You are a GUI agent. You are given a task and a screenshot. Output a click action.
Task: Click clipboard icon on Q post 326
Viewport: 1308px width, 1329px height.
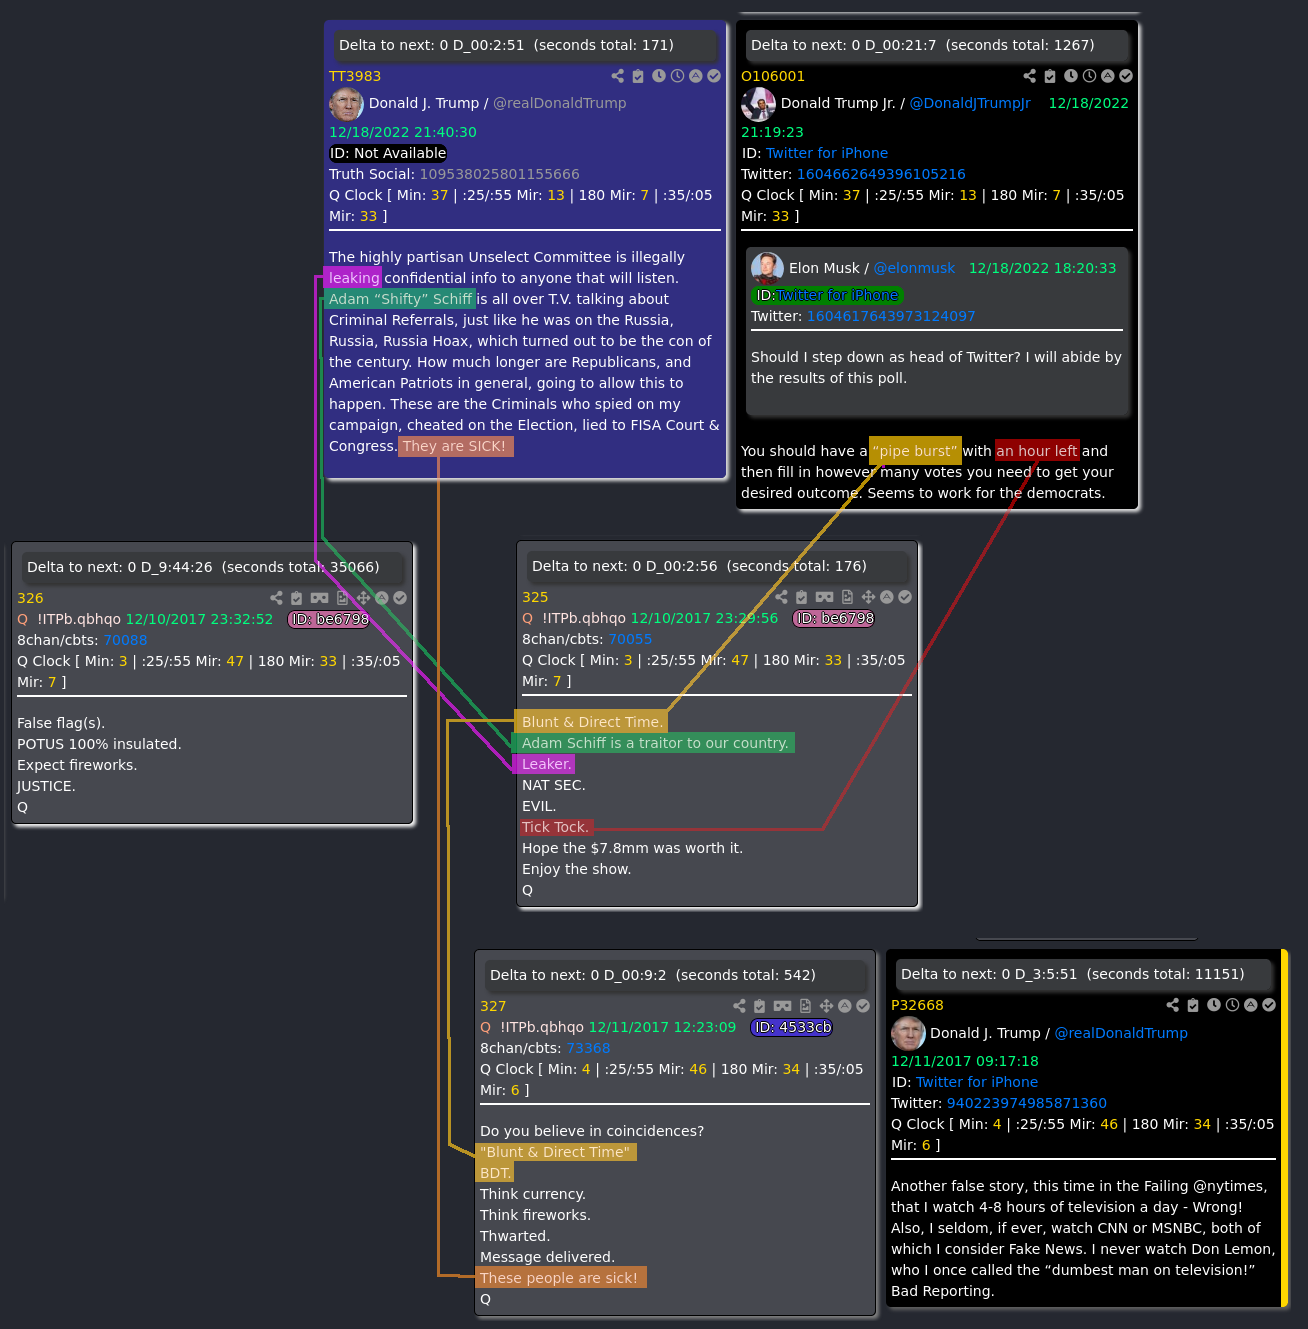(x=296, y=598)
